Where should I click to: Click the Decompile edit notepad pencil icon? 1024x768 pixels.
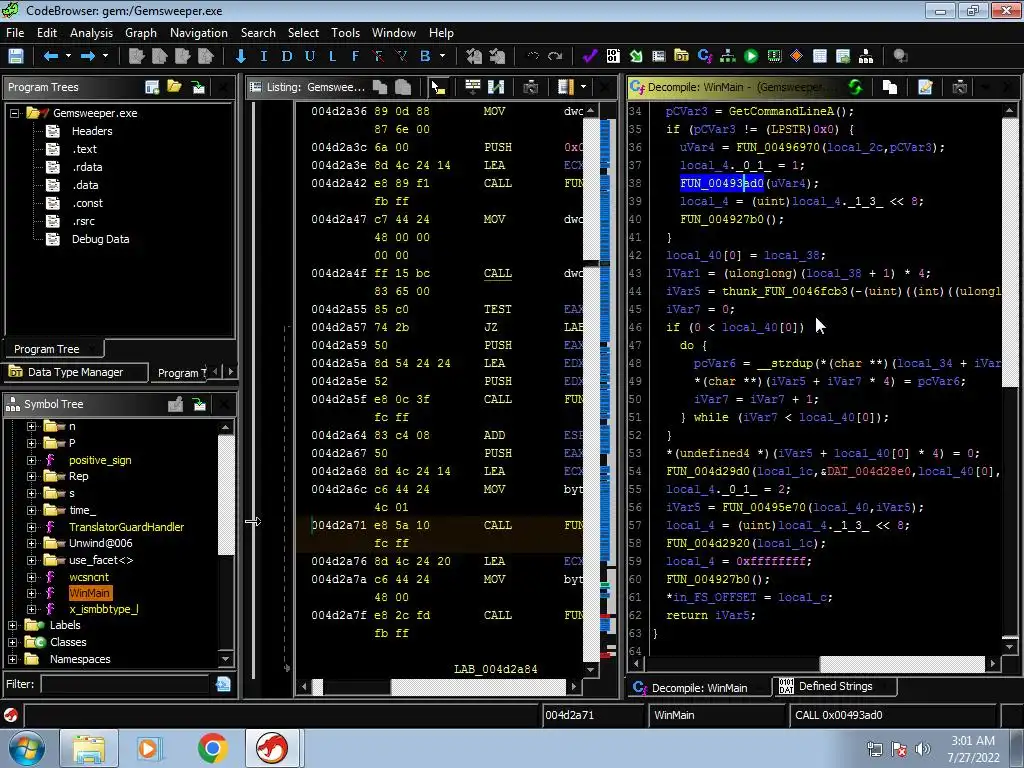[925, 87]
